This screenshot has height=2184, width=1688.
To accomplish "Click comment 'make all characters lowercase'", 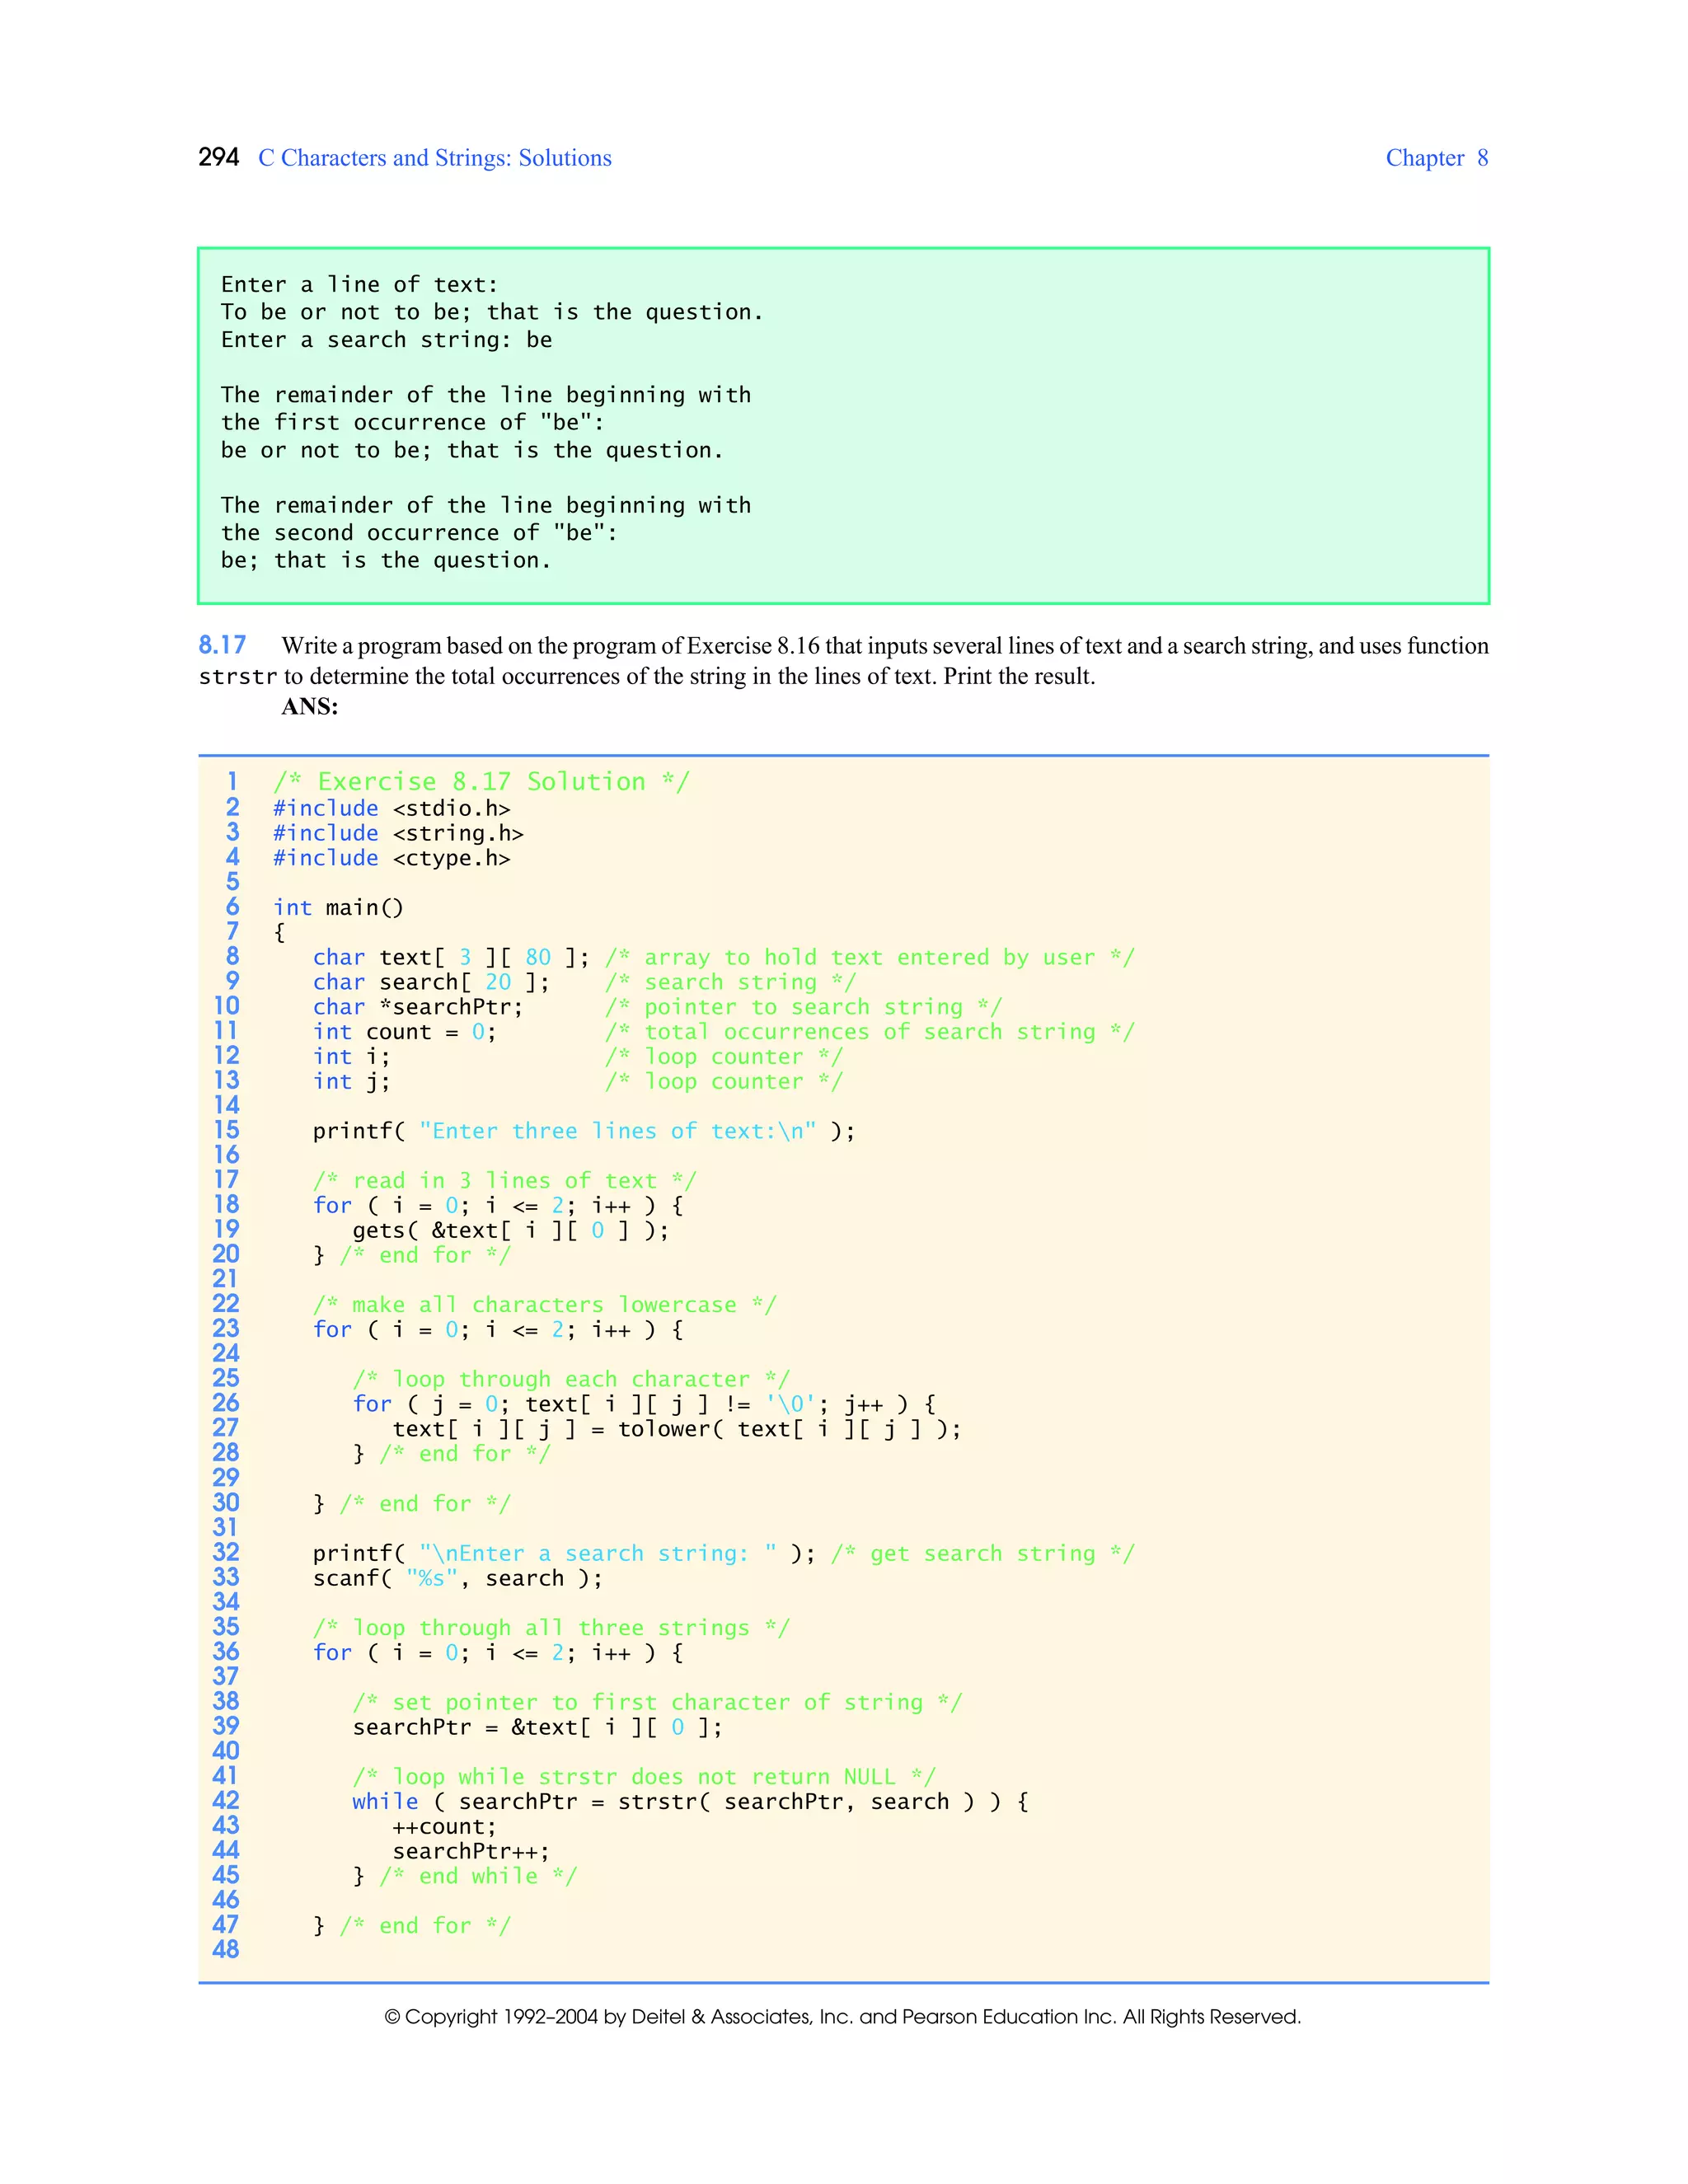I will pos(545,1305).
